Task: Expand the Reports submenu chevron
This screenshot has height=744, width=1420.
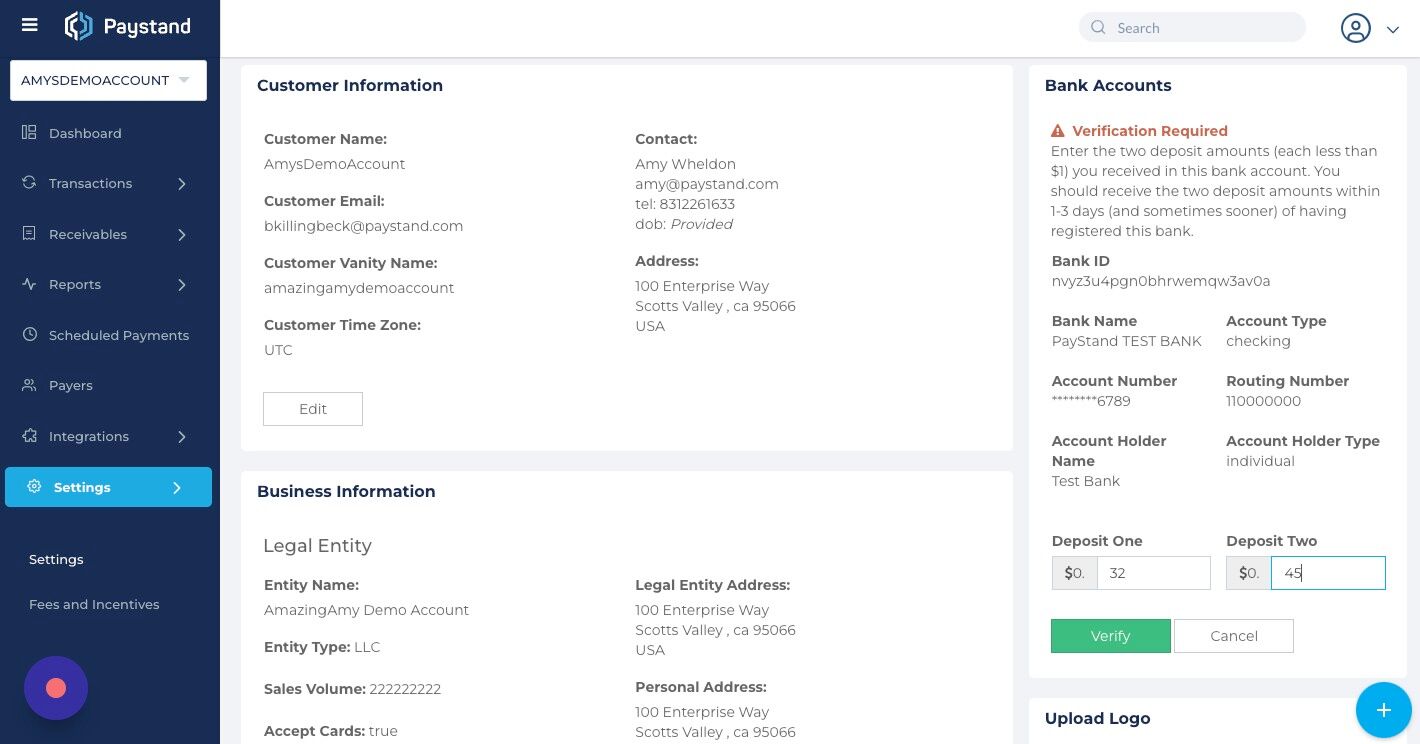Action: tap(182, 285)
